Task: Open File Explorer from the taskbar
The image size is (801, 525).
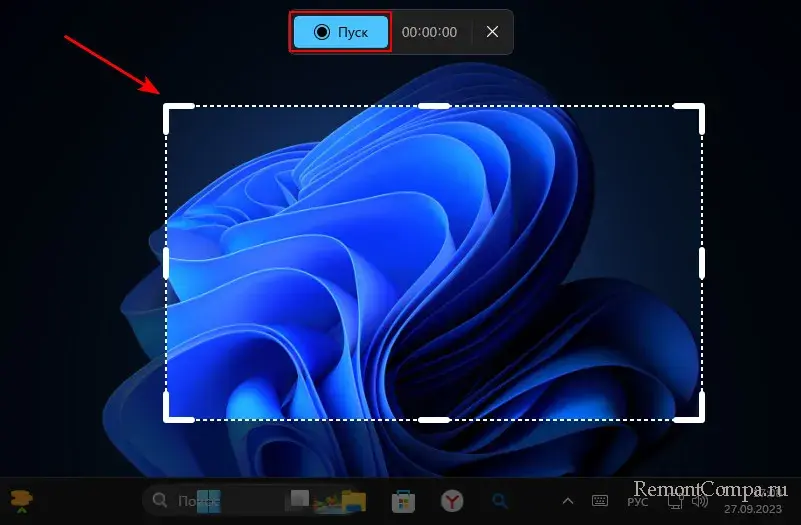Action: [353, 500]
